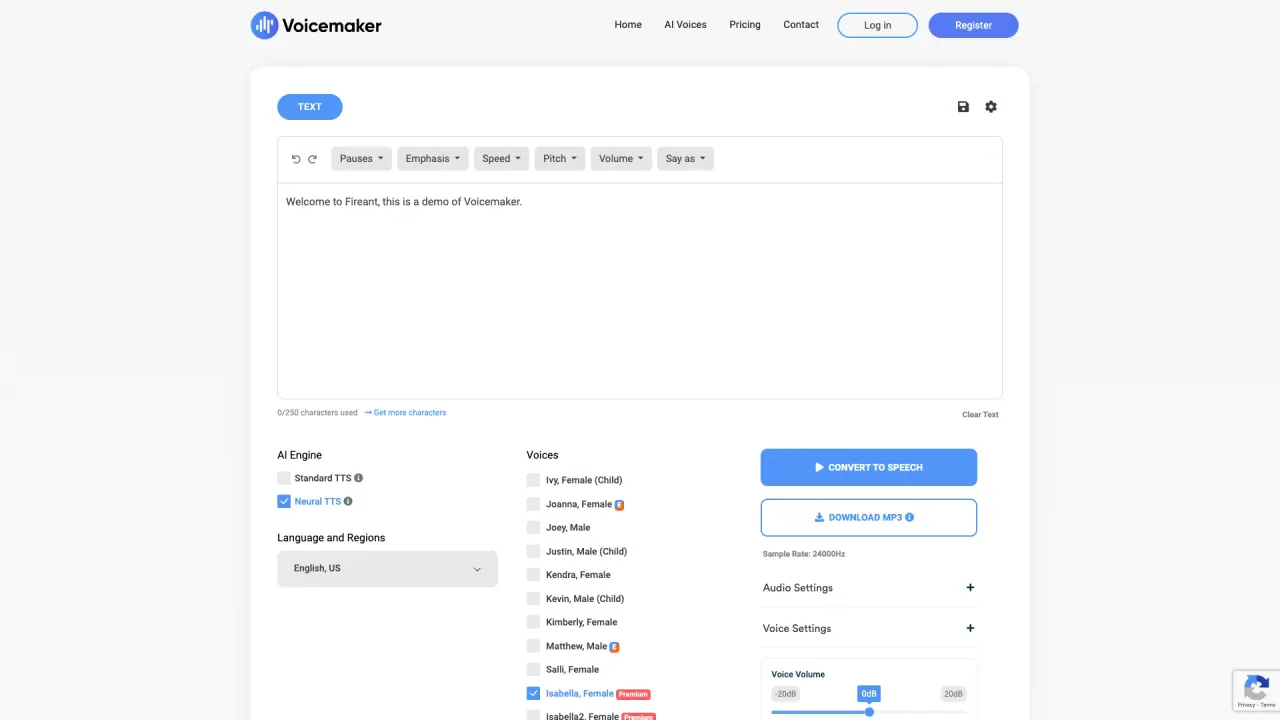This screenshot has height=720, width=1280.
Task: Click the Register button
Action: coord(973,25)
